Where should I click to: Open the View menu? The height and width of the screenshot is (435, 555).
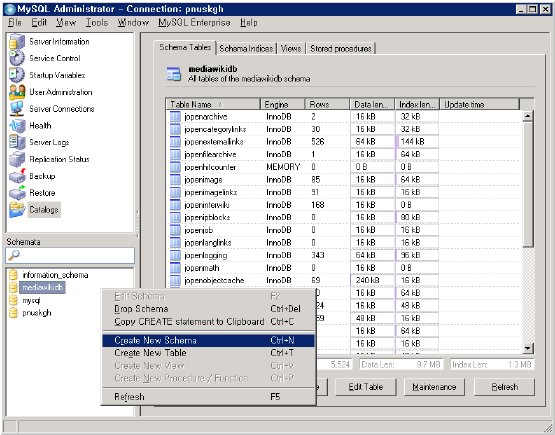66,23
